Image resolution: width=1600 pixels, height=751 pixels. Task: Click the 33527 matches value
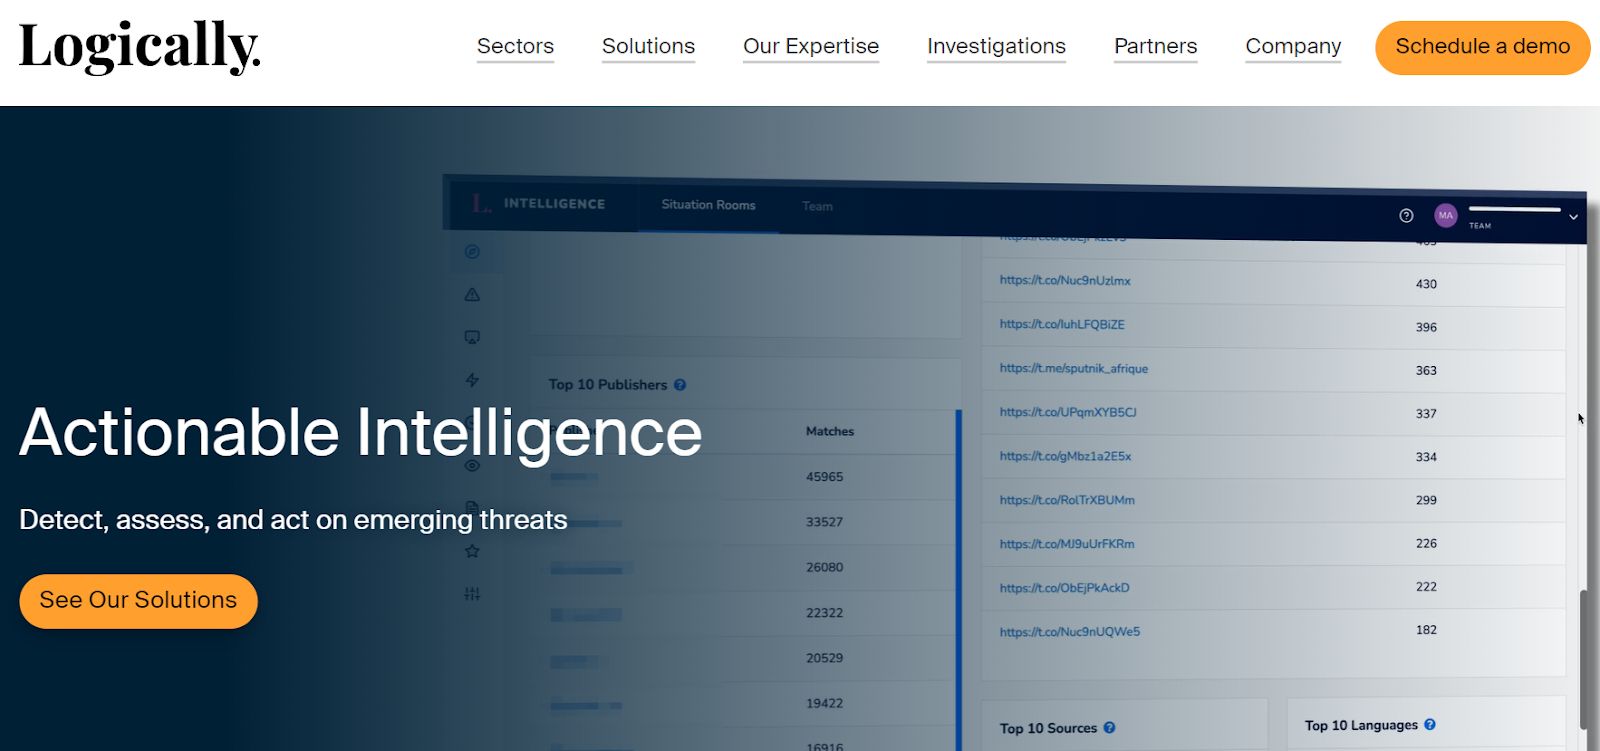[825, 522]
